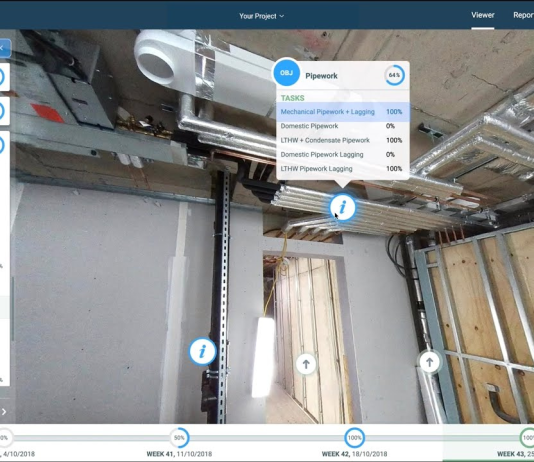Click the WEEK 42, 18/10/2018 label
This screenshot has height=462, width=534.
click(354, 454)
